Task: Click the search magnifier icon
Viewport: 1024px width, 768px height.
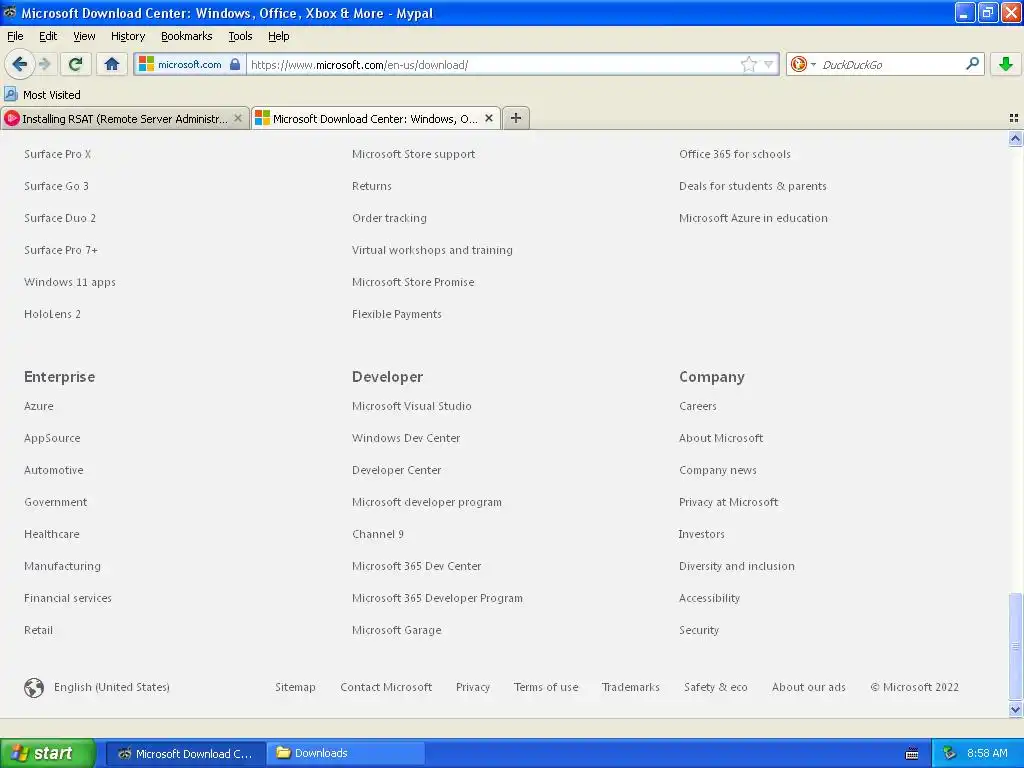Action: coord(972,64)
